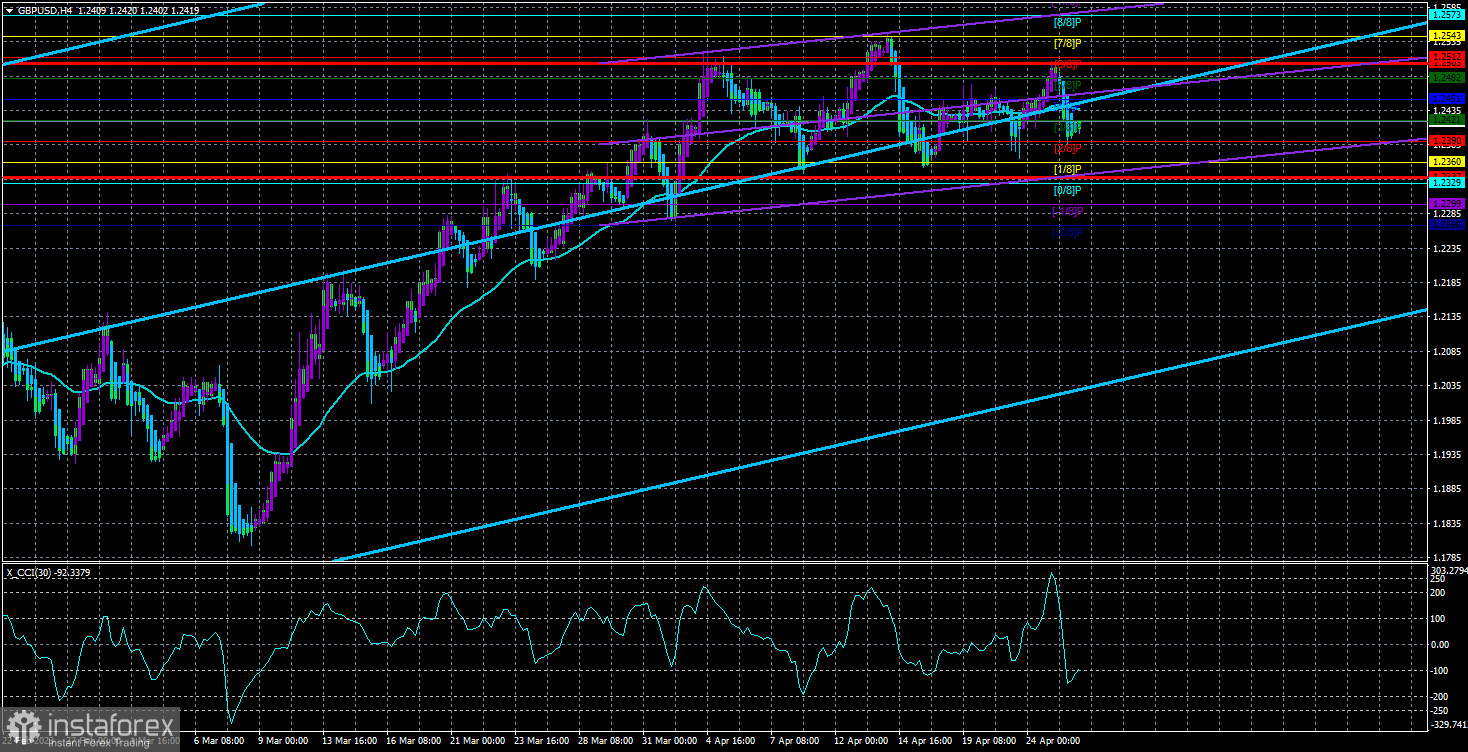
Task: Select the 9 Mar 00:00 time label
Action: (x=281, y=741)
